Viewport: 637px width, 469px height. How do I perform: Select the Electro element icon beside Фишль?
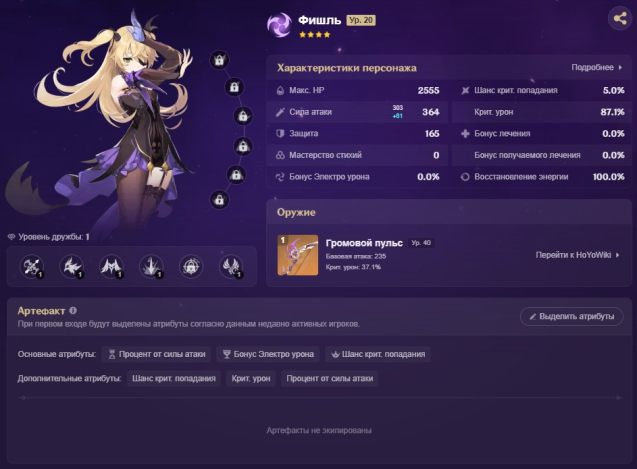tap(279, 25)
